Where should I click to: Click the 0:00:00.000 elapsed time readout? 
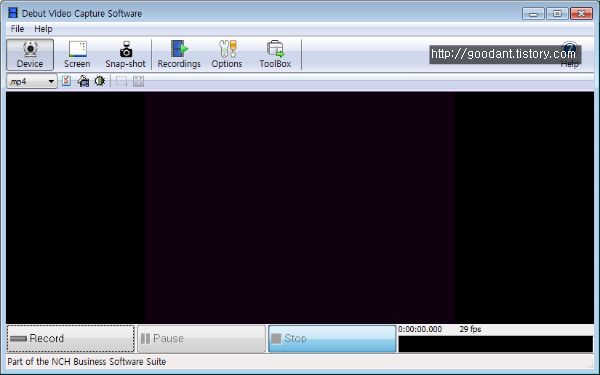pos(420,329)
